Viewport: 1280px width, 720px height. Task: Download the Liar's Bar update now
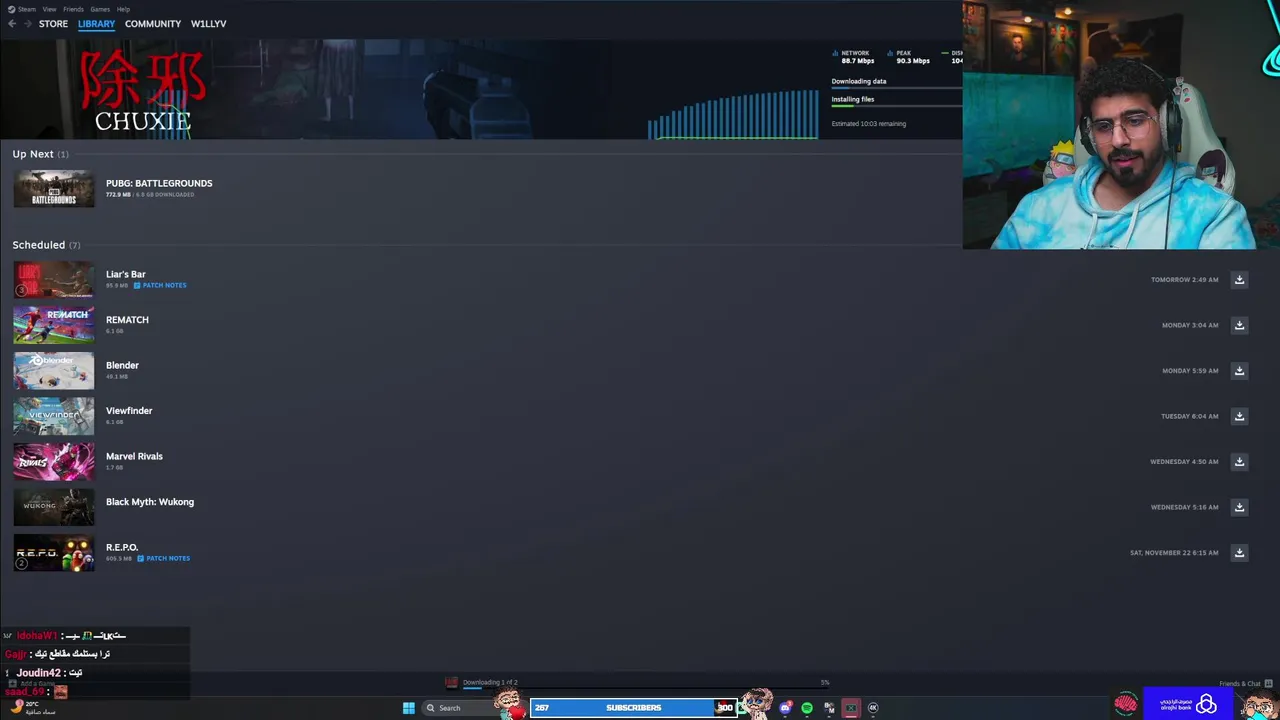tap(1239, 280)
